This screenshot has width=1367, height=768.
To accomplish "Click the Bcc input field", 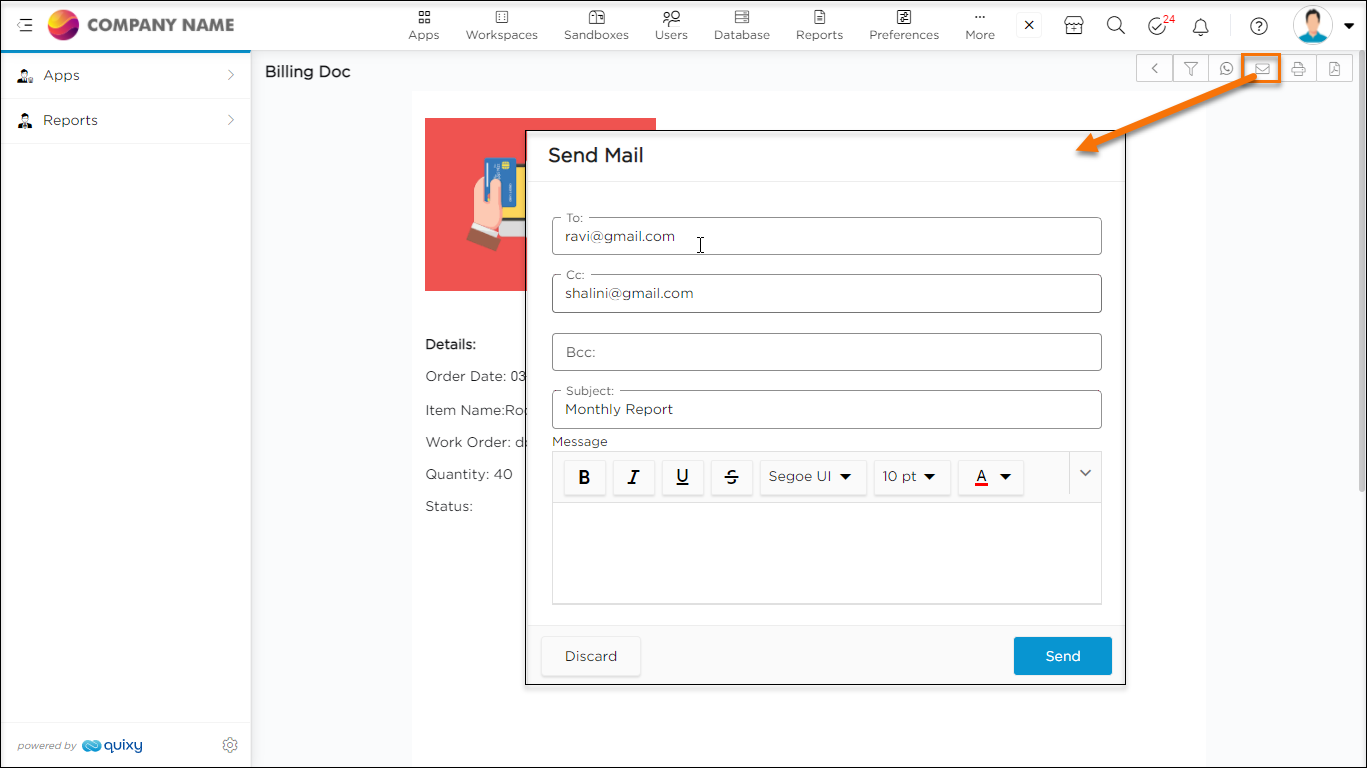I will pyautogui.click(x=826, y=352).
